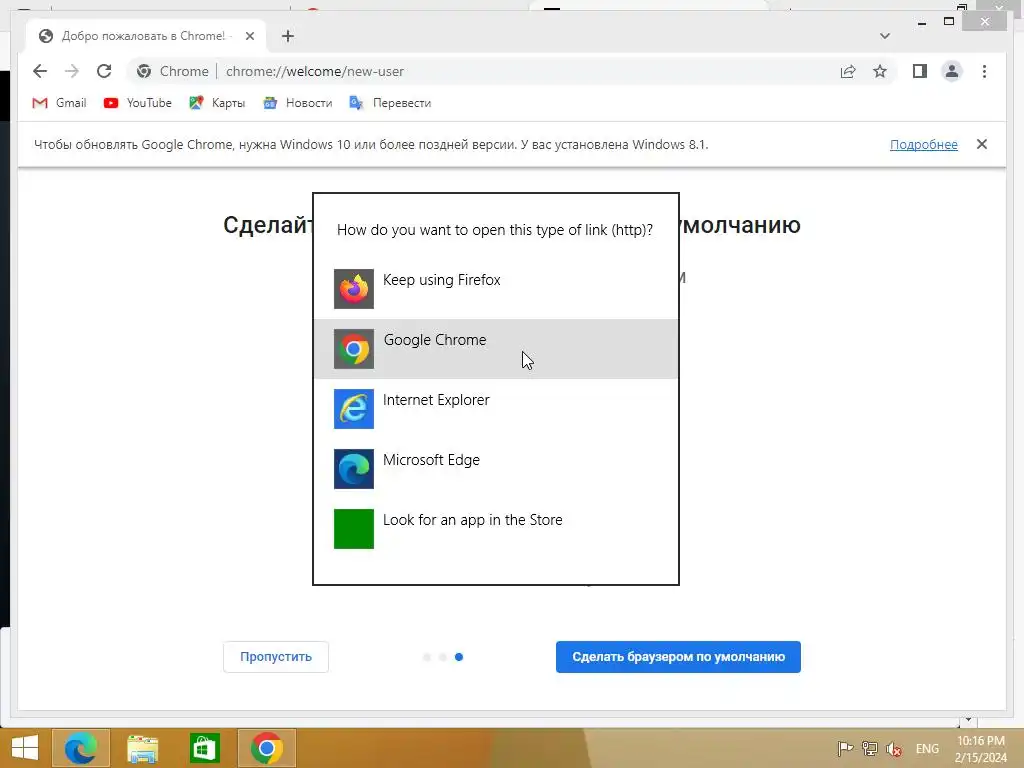Screen dimensions: 1024x768
Task: Open the YouTube bookmark
Action: 138,103
